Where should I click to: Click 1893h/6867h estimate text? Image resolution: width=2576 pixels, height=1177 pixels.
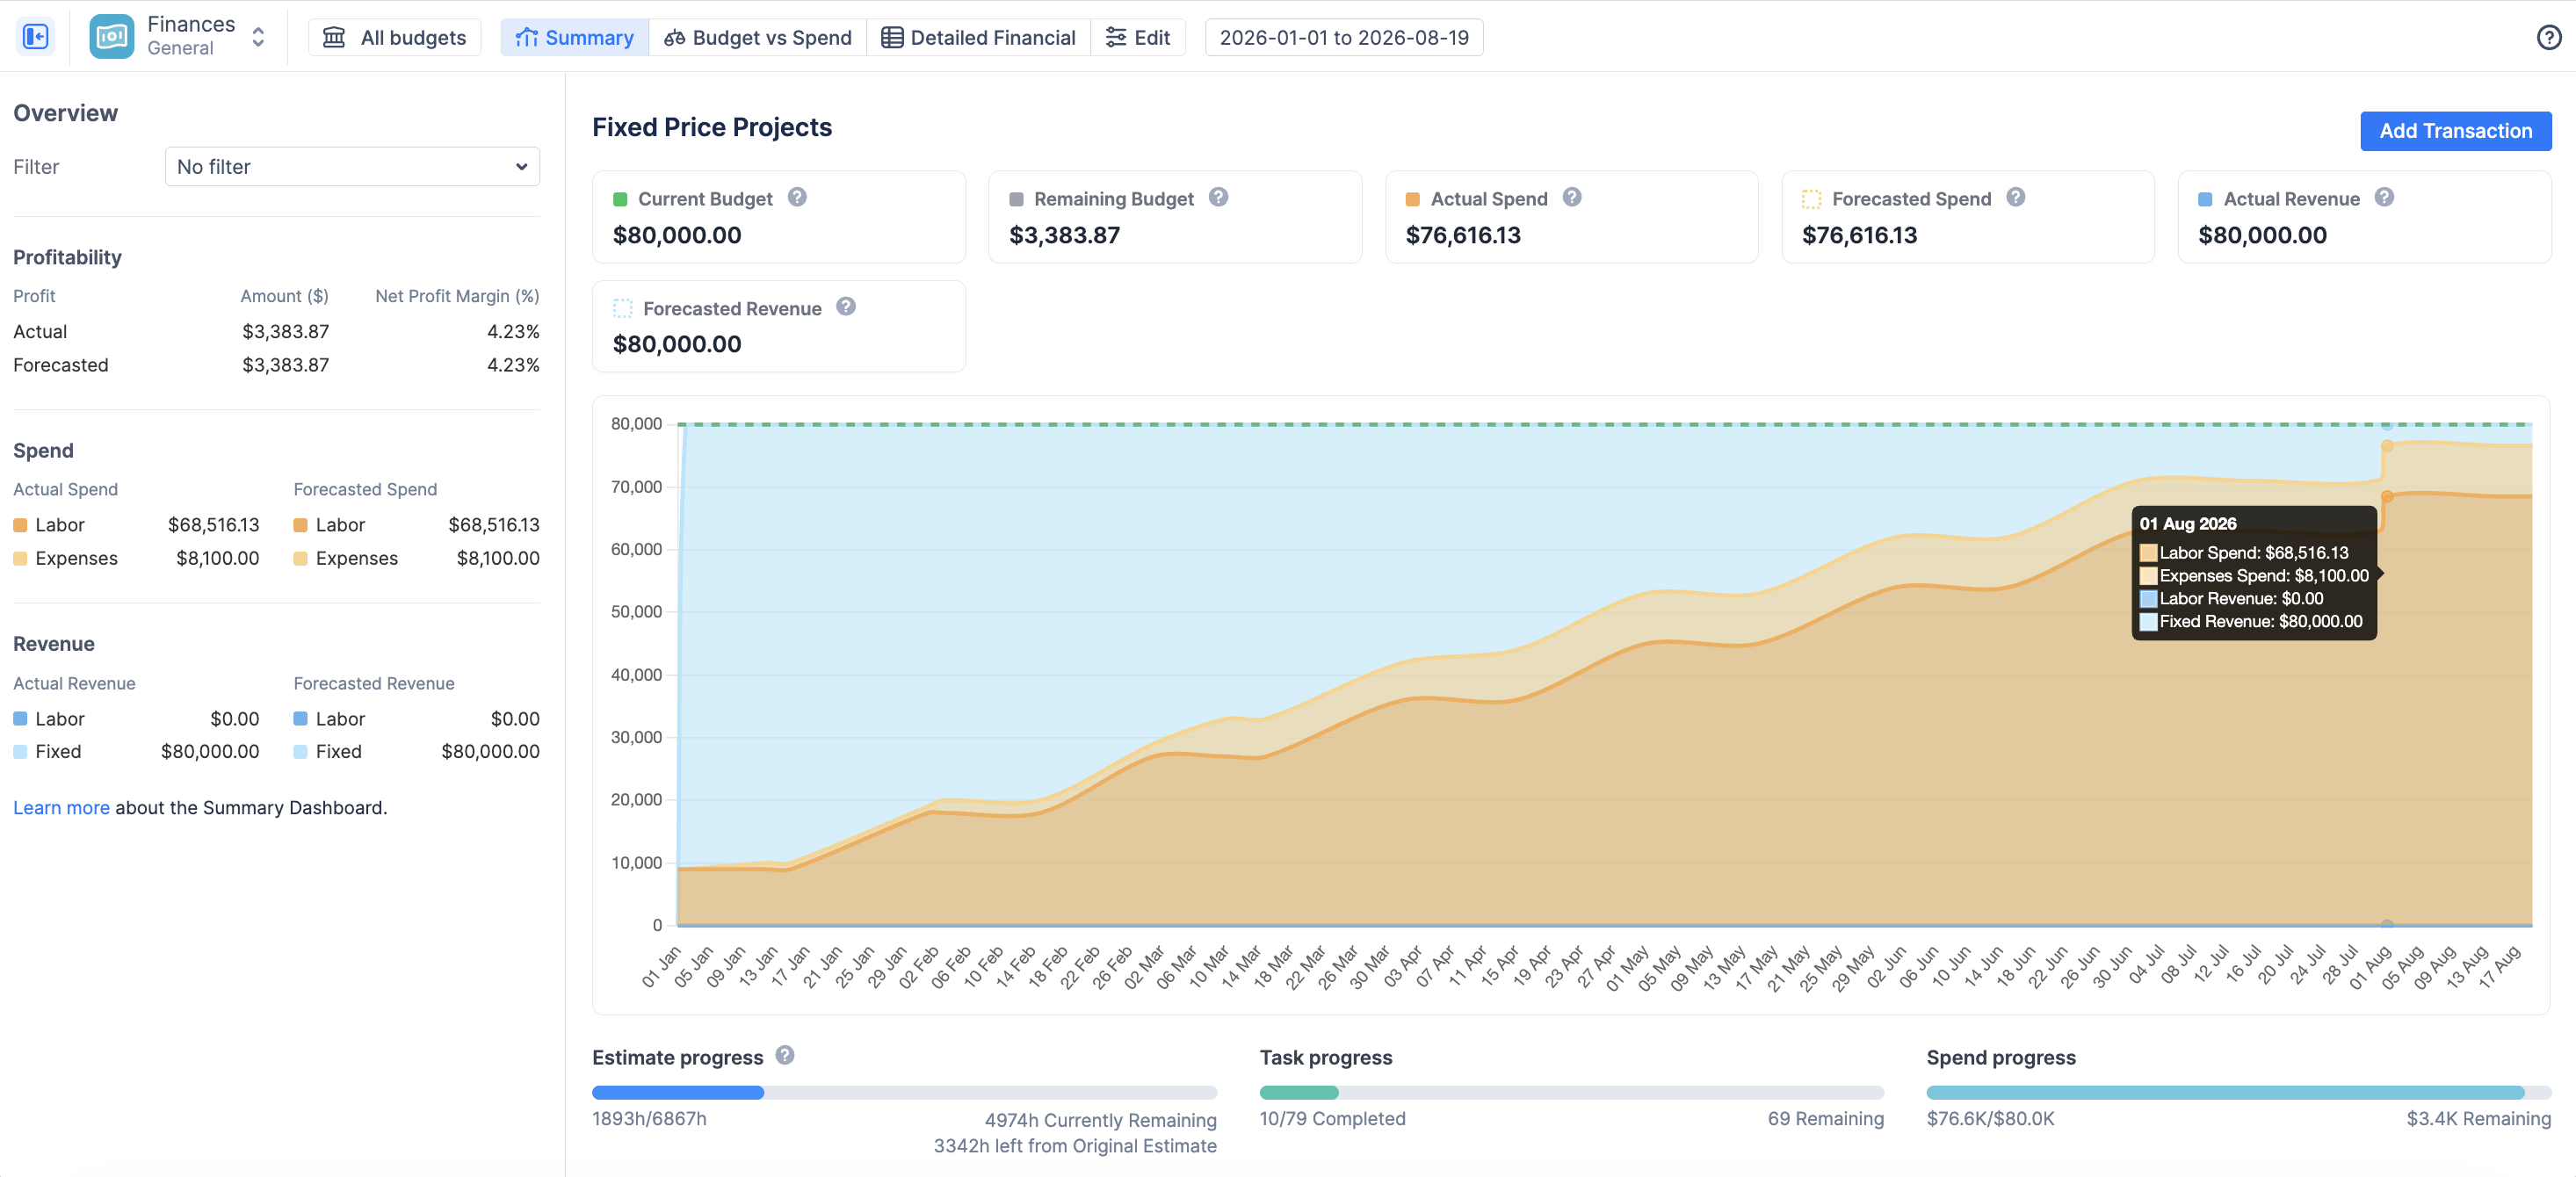click(x=649, y=1118)
